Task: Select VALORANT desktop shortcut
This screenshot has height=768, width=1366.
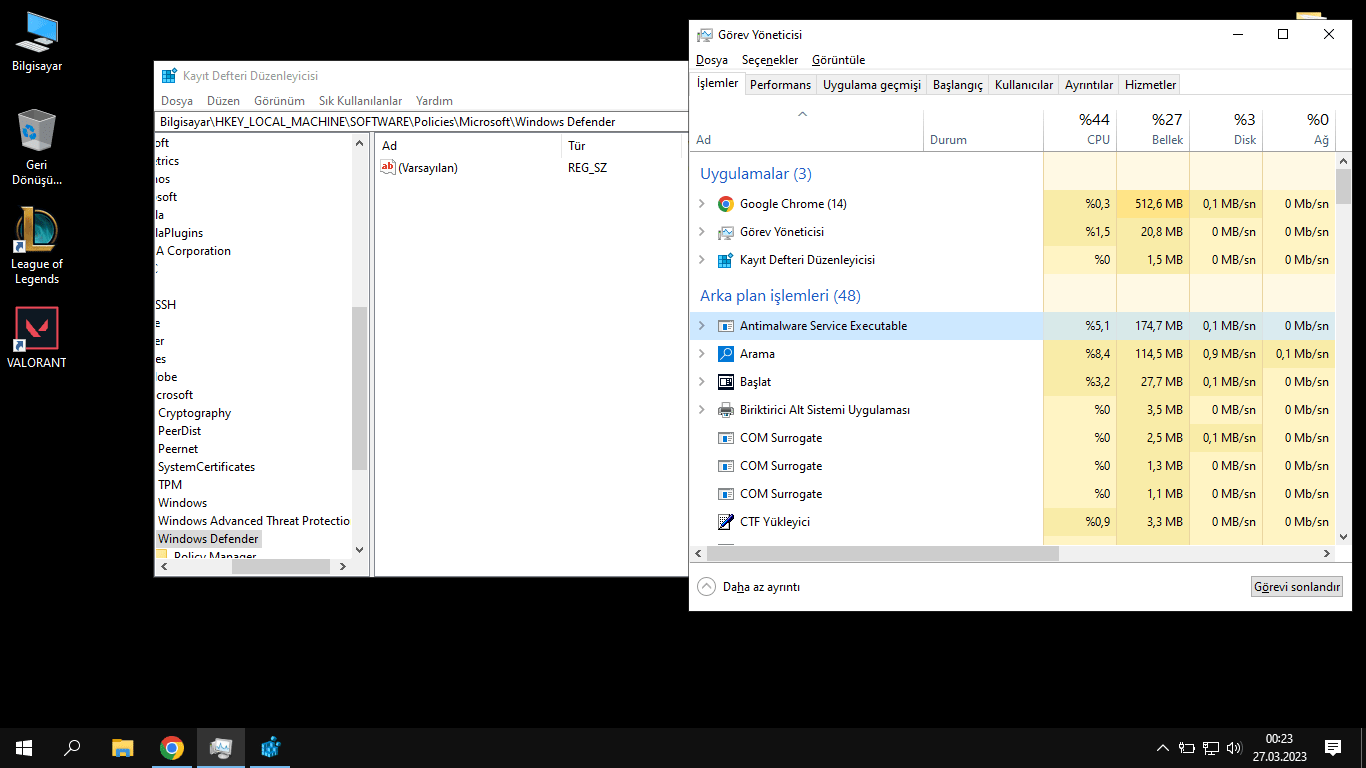Action: 37,338
